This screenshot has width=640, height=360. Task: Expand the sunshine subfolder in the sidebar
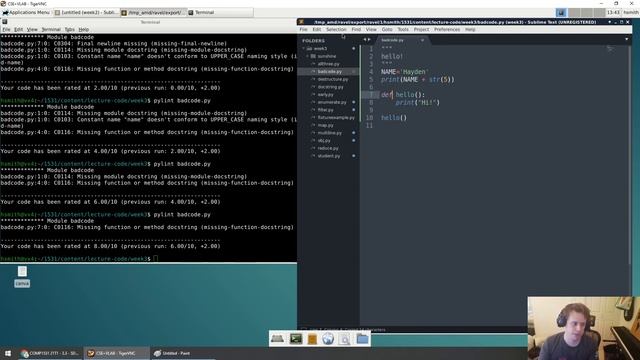click(308, 56)
